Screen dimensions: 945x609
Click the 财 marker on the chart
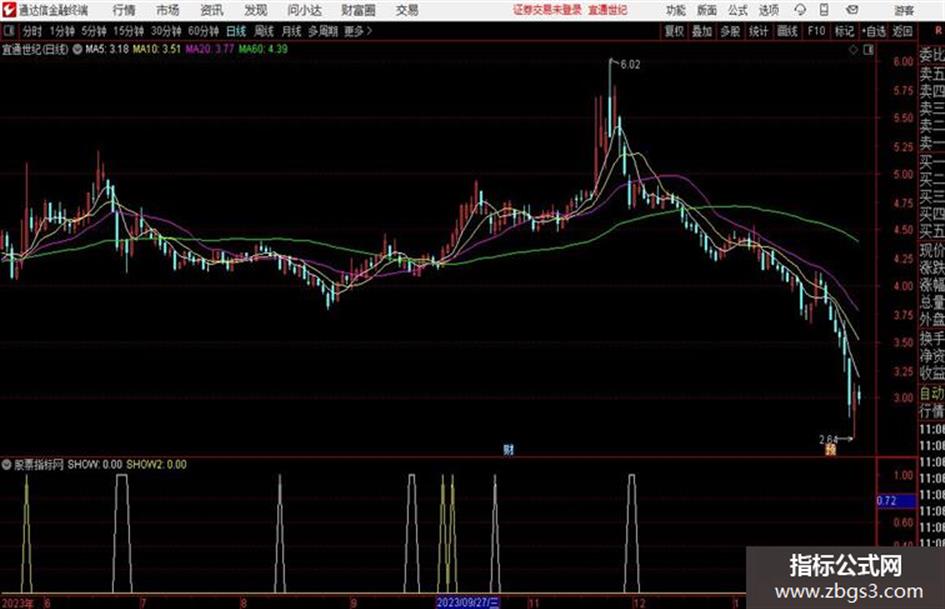pos(509,449)
